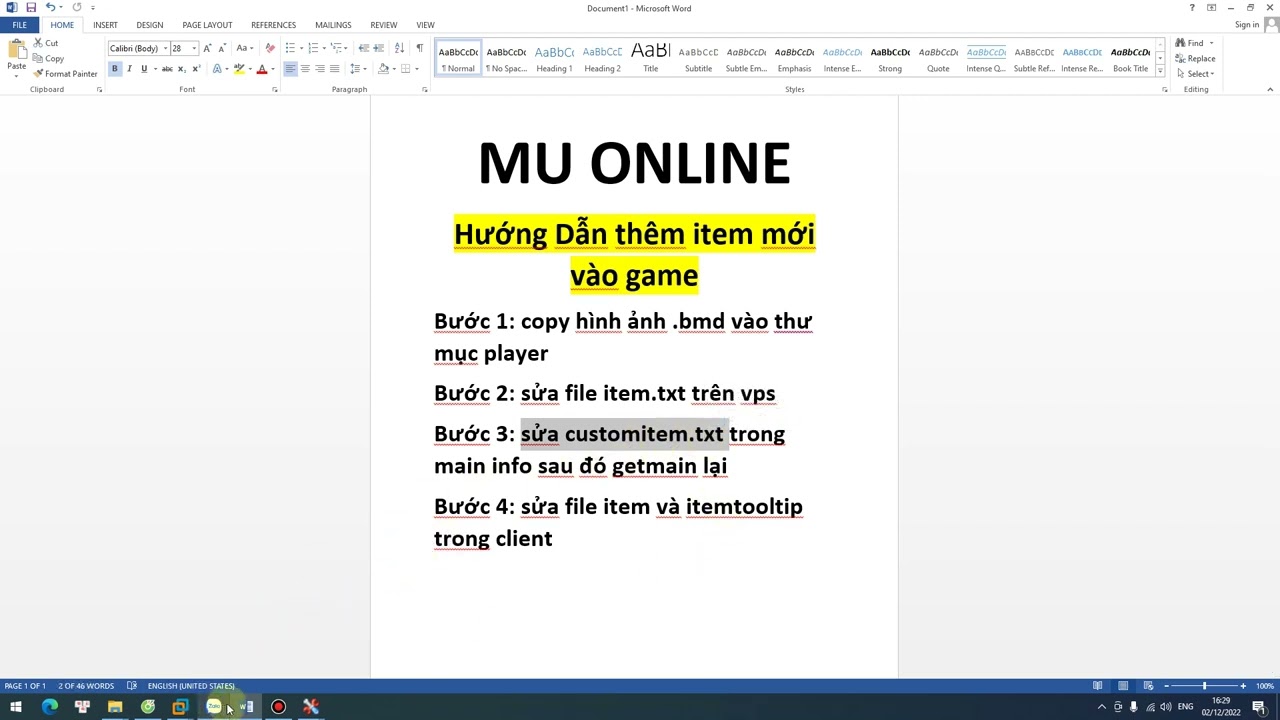The width and height of the screenshot is (1280, 720).
Task: Apply subscript formatting
Action: click(x=181, y=69)
